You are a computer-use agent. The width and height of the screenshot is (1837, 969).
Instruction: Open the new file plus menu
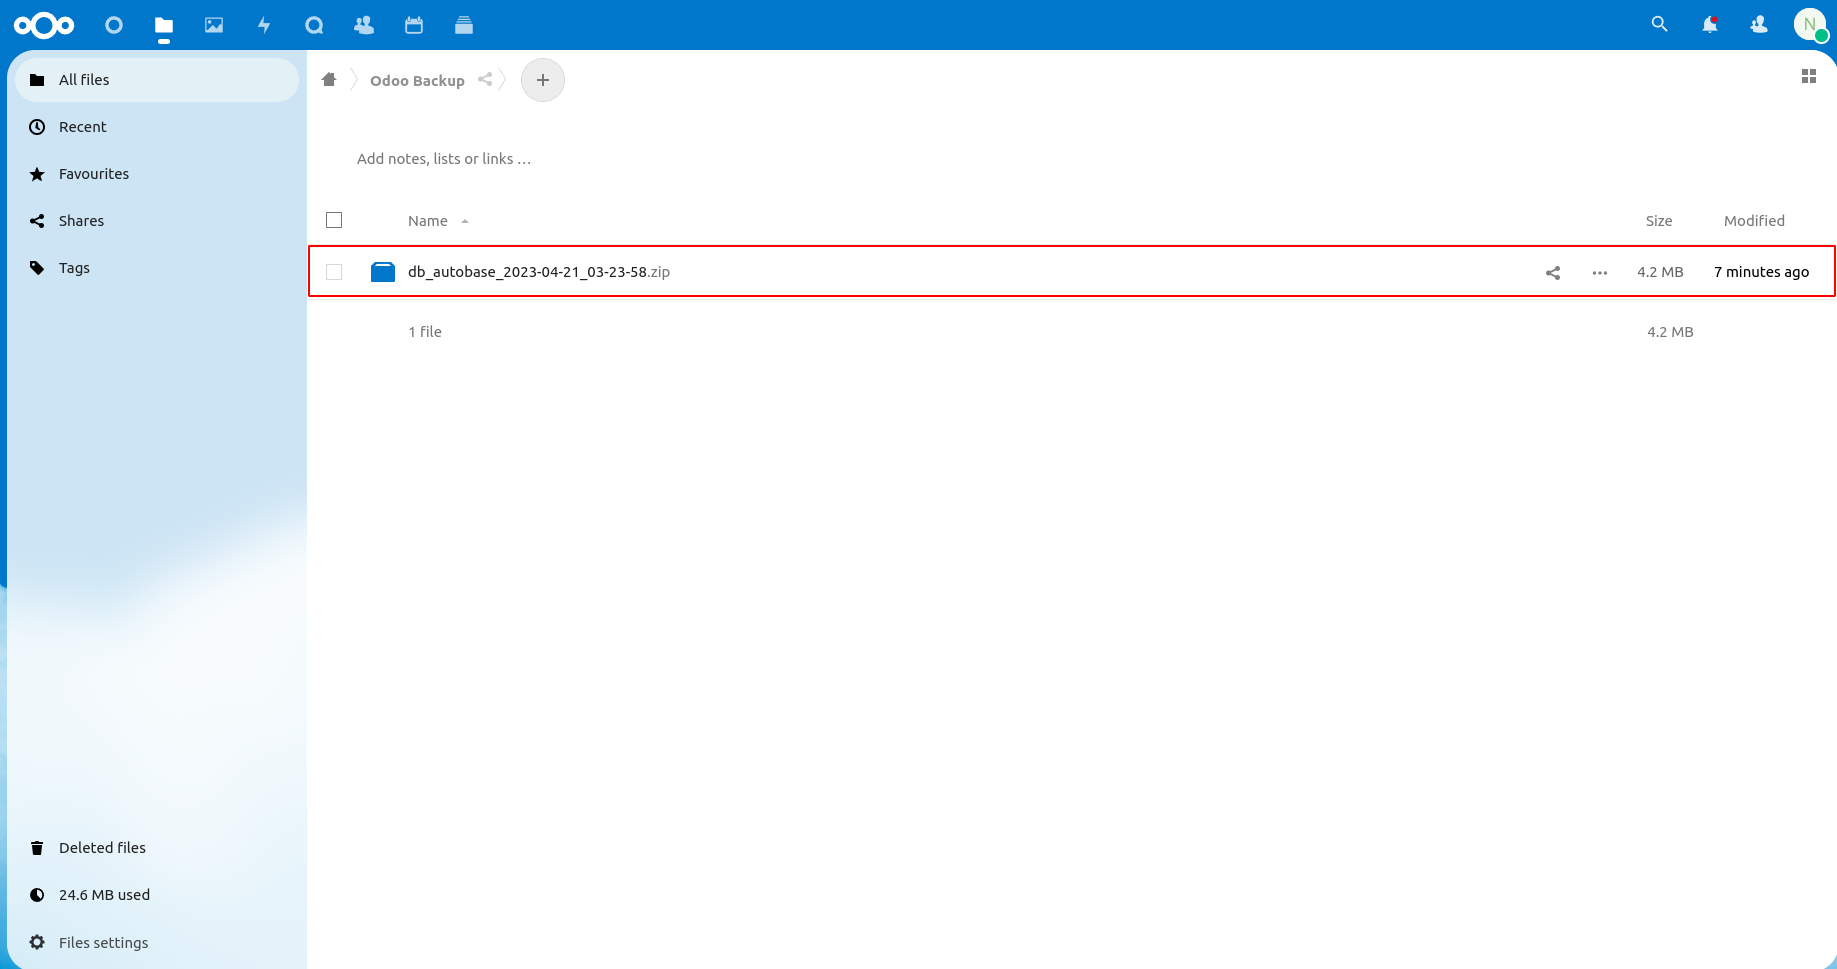pyautogui.click(x=543, y=80)
